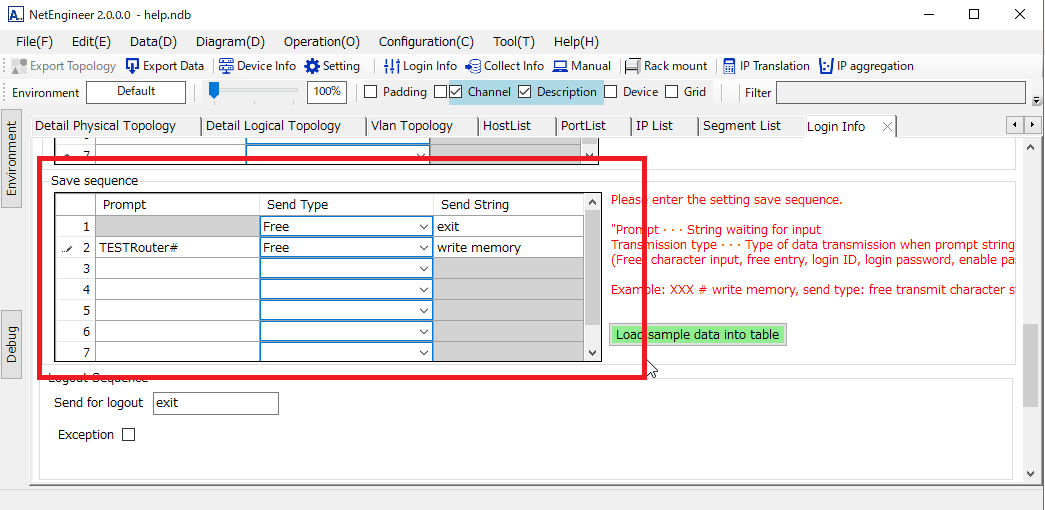Click the Collect Info toolbar icon

coord(473,66)
